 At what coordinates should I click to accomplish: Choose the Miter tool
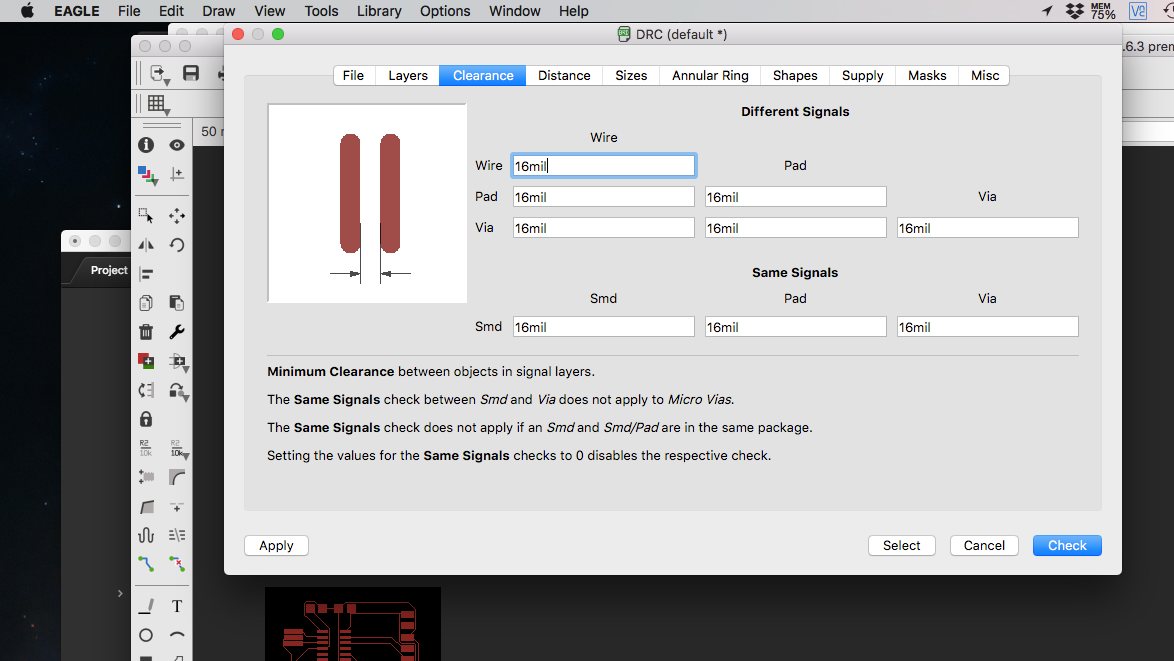coord(177,477)
